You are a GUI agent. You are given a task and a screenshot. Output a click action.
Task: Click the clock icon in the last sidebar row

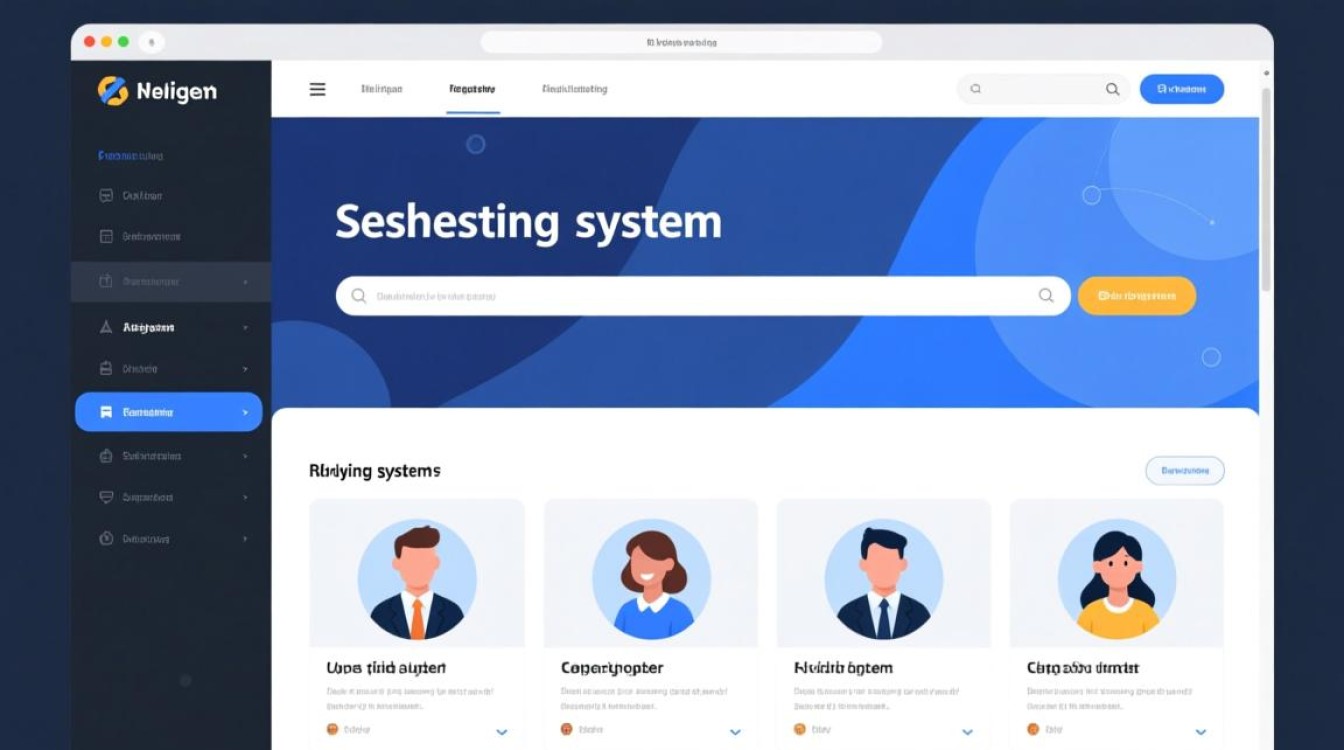click(x=106, y=538)
